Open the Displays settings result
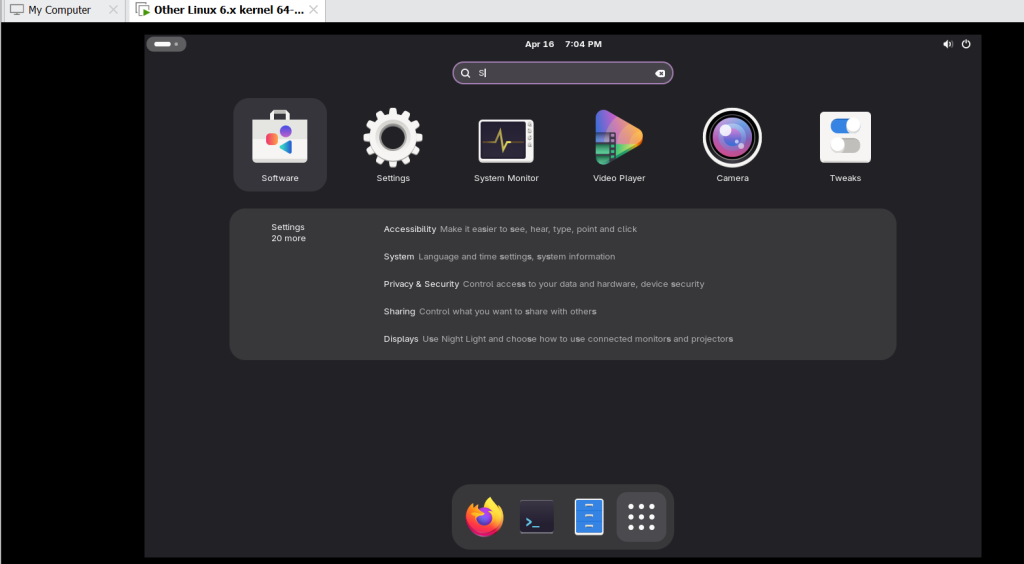 [x=401, y=339]
